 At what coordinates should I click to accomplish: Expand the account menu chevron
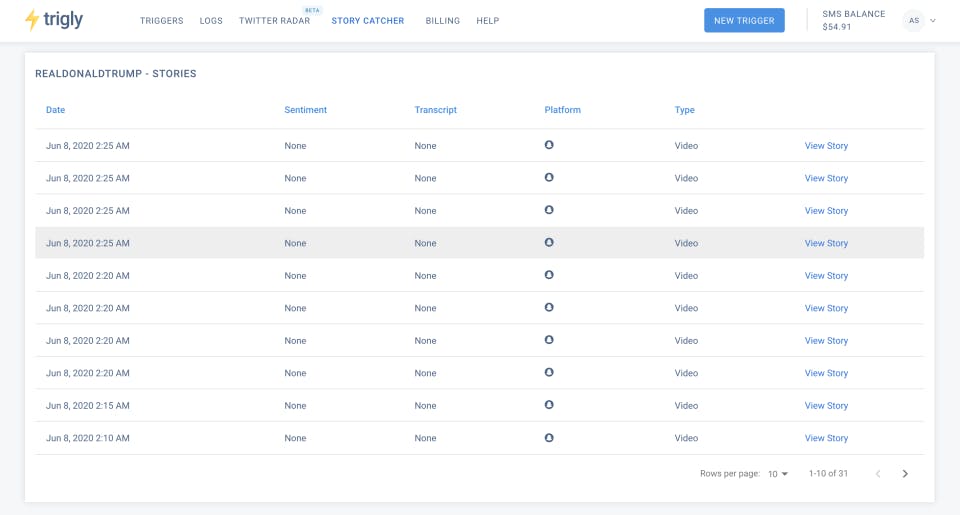933,20
